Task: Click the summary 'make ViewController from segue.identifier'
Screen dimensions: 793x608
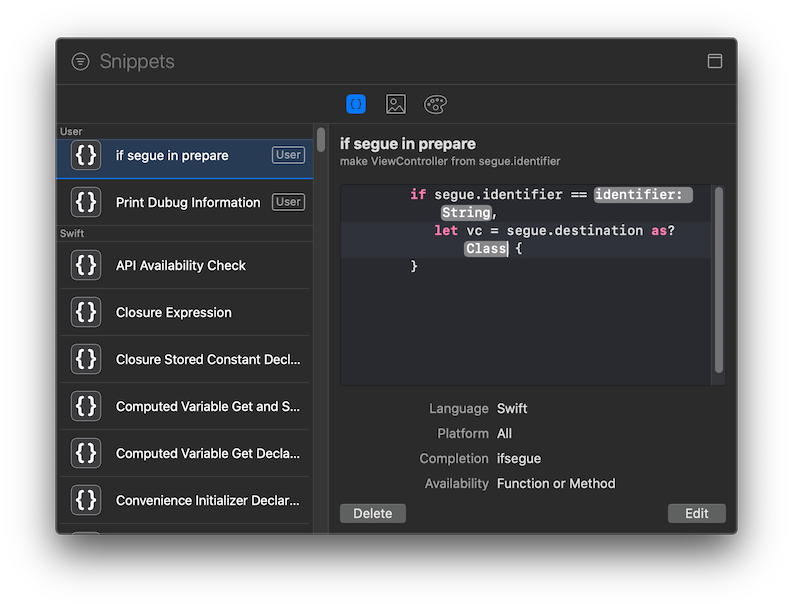Action: 450,161
